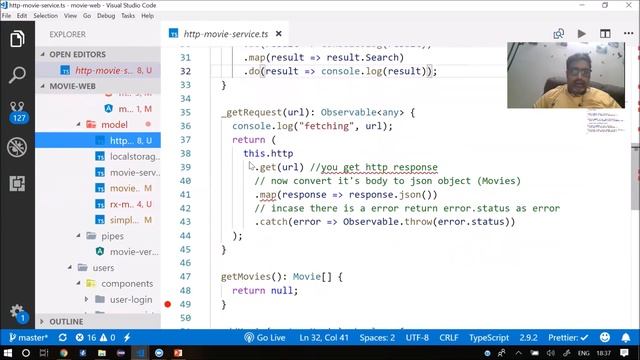The width and height of the screenshot is (640, 360).
Task: Open Source Control view with 127 changes
Action: click(x=18, y=112)
